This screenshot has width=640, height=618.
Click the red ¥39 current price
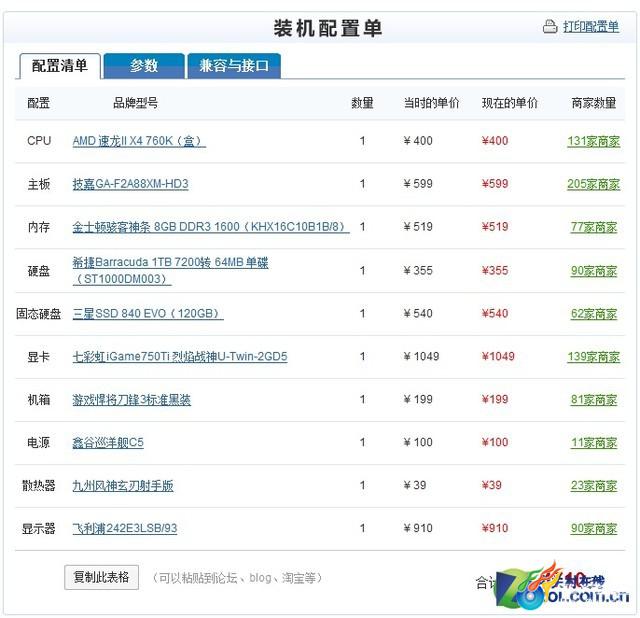[491, 485]
